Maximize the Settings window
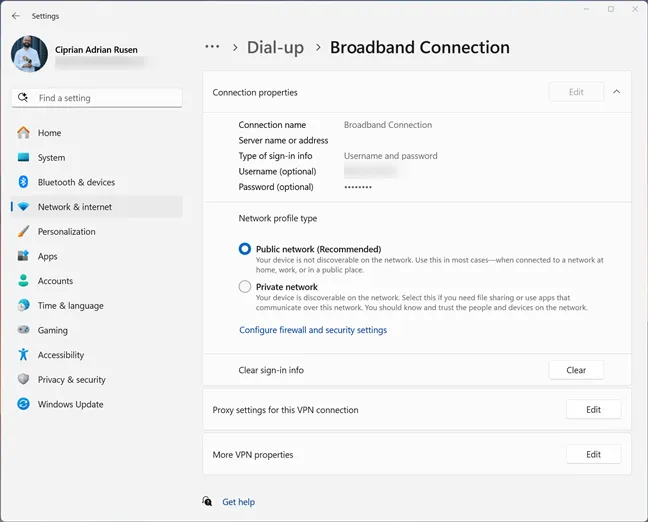The height and width of the screenshot is (522, 648). [611, 9]
